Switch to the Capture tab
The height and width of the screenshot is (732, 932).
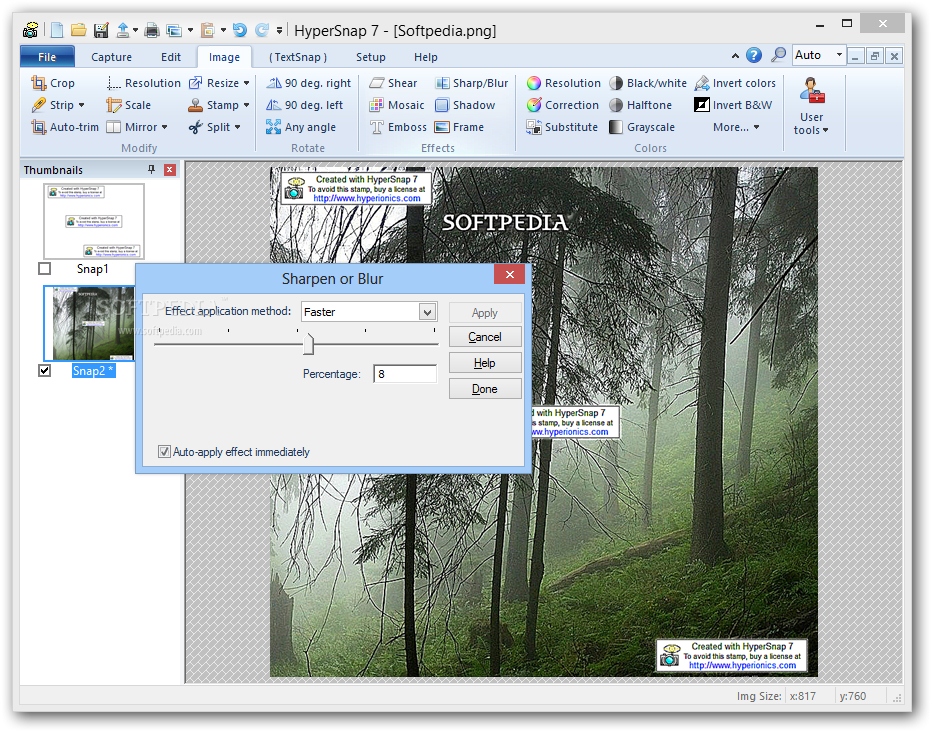click(112, 57)
